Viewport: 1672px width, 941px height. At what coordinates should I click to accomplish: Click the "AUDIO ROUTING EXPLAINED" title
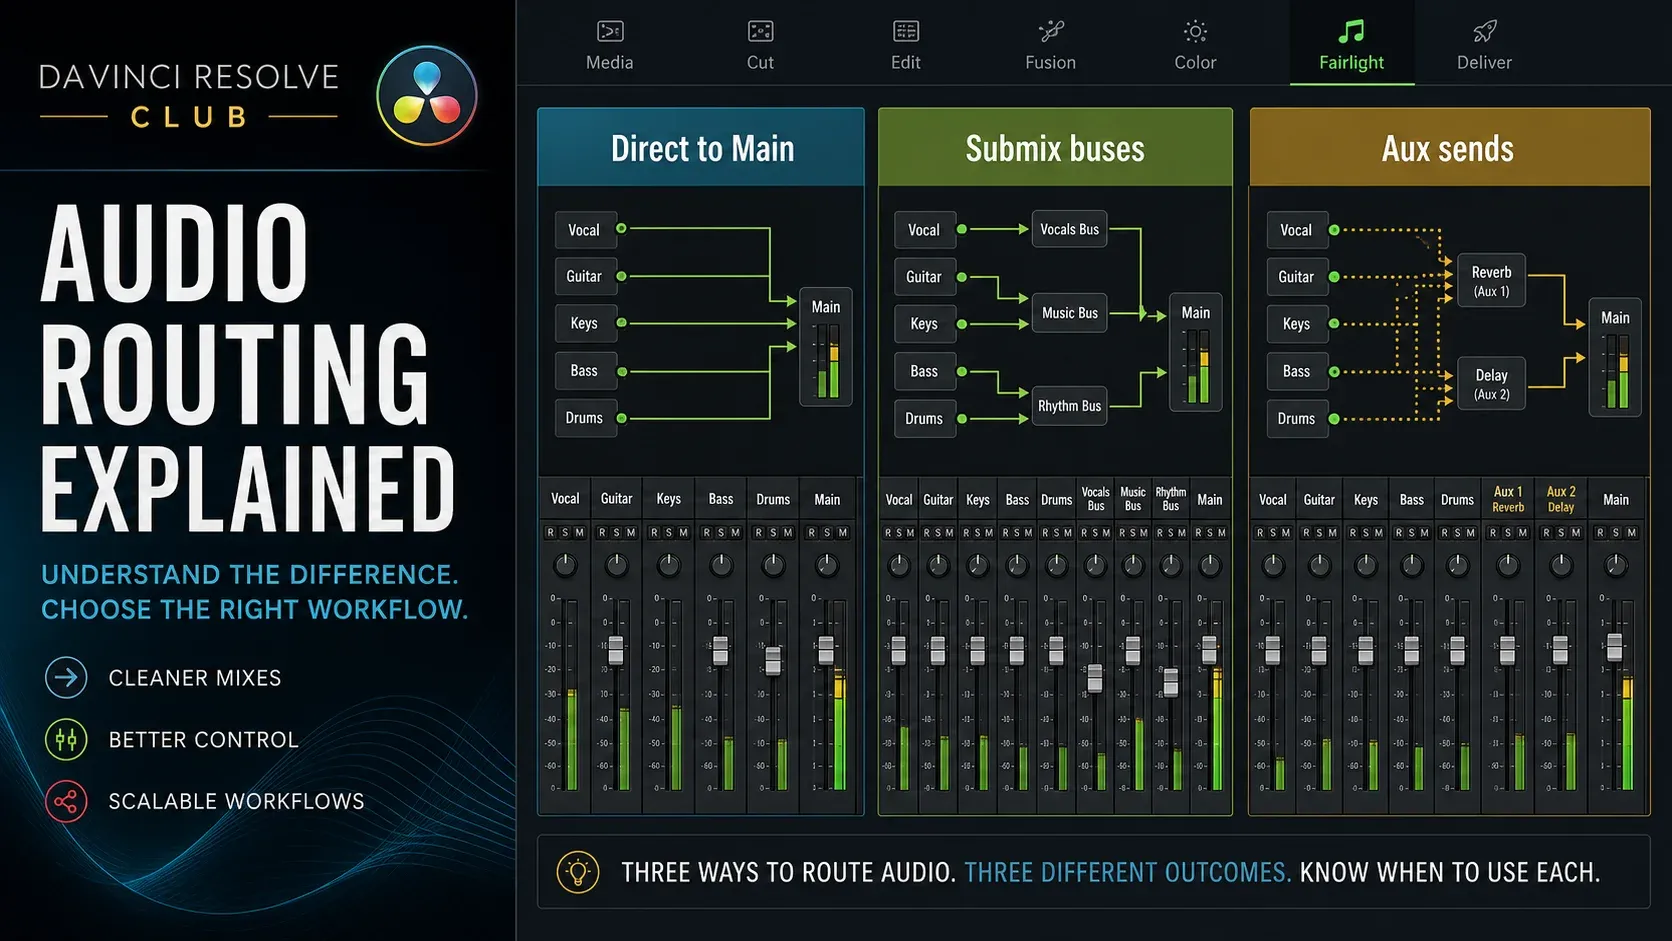click(247, 368)
